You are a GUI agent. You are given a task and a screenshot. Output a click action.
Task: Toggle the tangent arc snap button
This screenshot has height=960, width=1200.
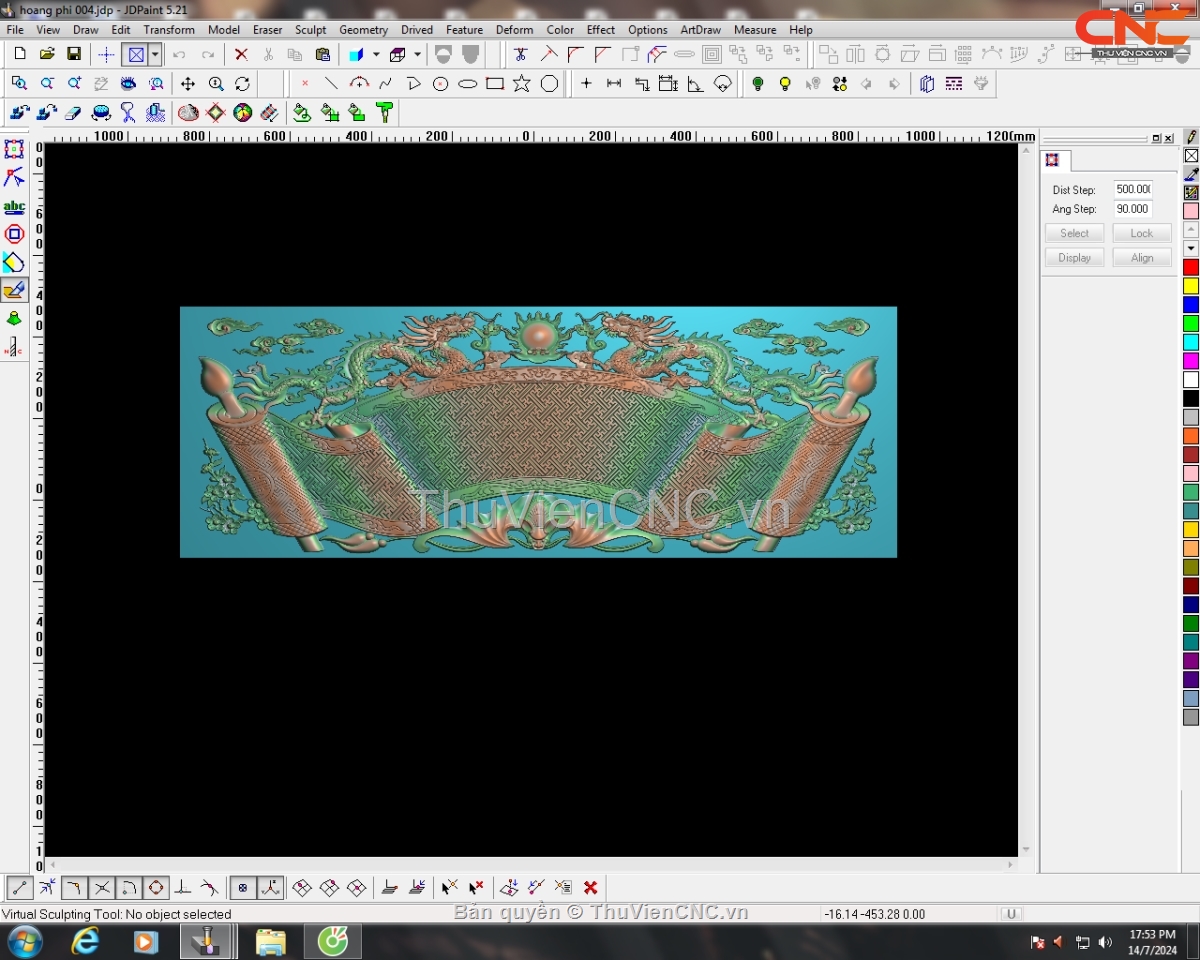click(x=128, y=887)
